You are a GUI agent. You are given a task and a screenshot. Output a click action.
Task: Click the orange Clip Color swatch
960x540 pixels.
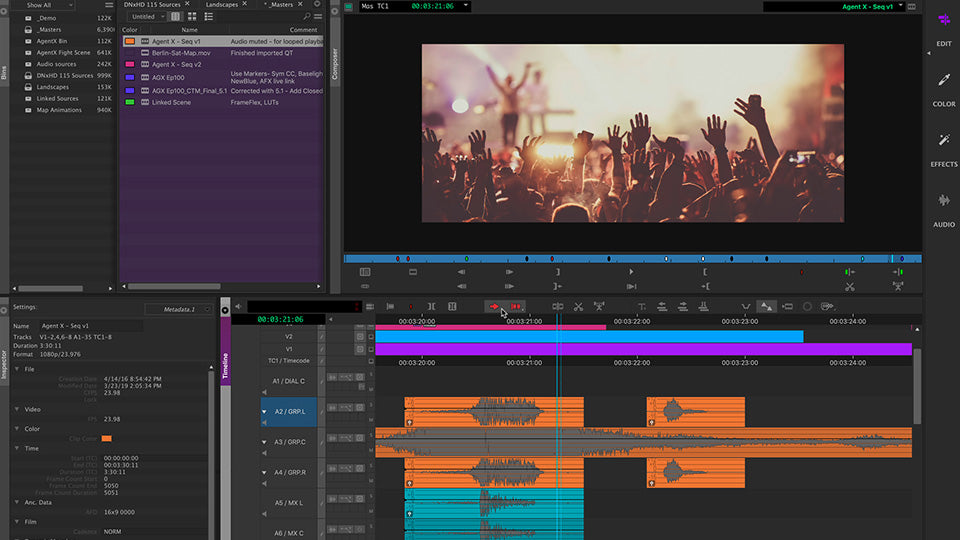pyautogui.click(x=107, y=438)
